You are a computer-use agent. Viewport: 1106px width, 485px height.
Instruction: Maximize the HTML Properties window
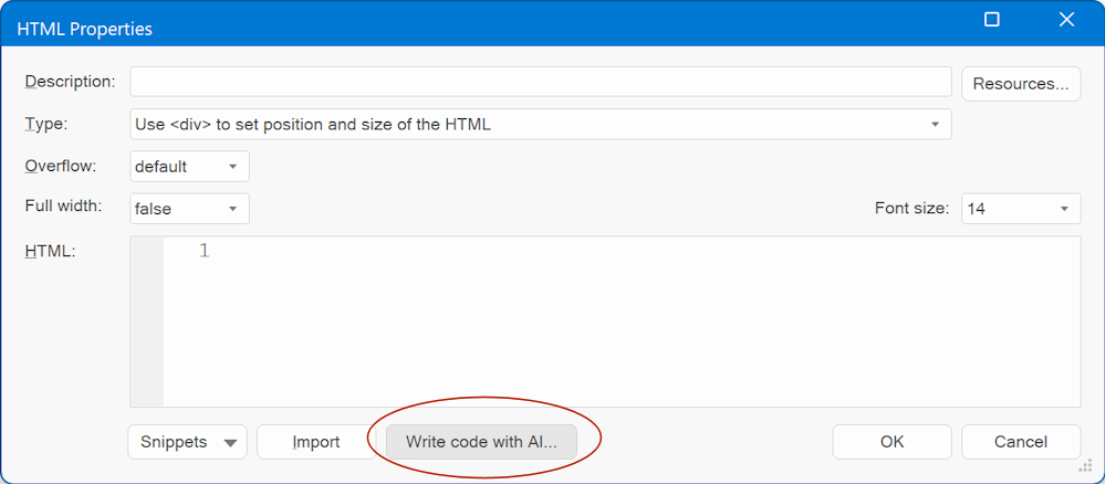point(992,20)
